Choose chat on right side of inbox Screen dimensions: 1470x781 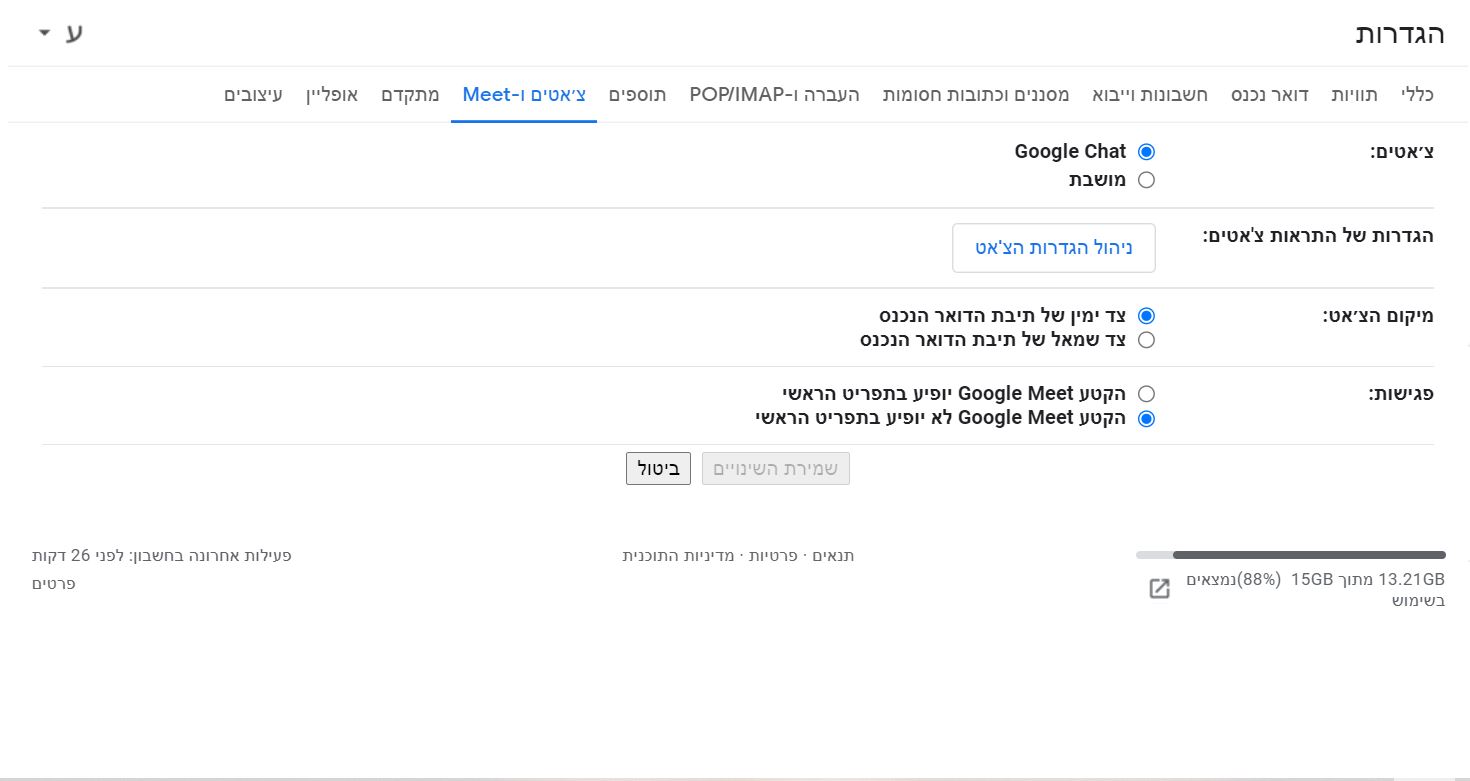pyautogui.click(x=1146, y=316)
